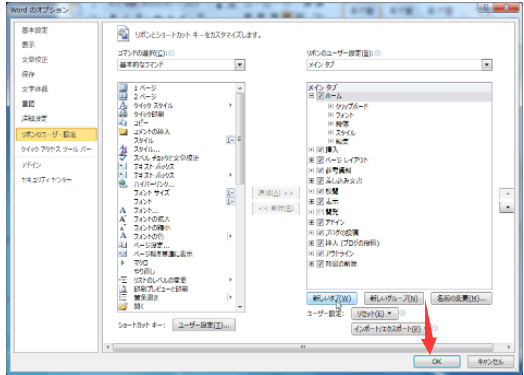The width and height of the screenshot is (524, 375).
Task: Click the move-down arrow beside the tab list
Action: (x=507, y=207)
